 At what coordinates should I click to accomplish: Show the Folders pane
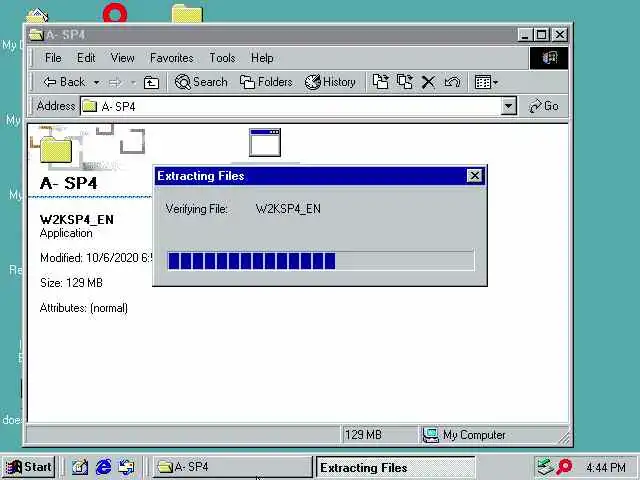click(266, 82)
